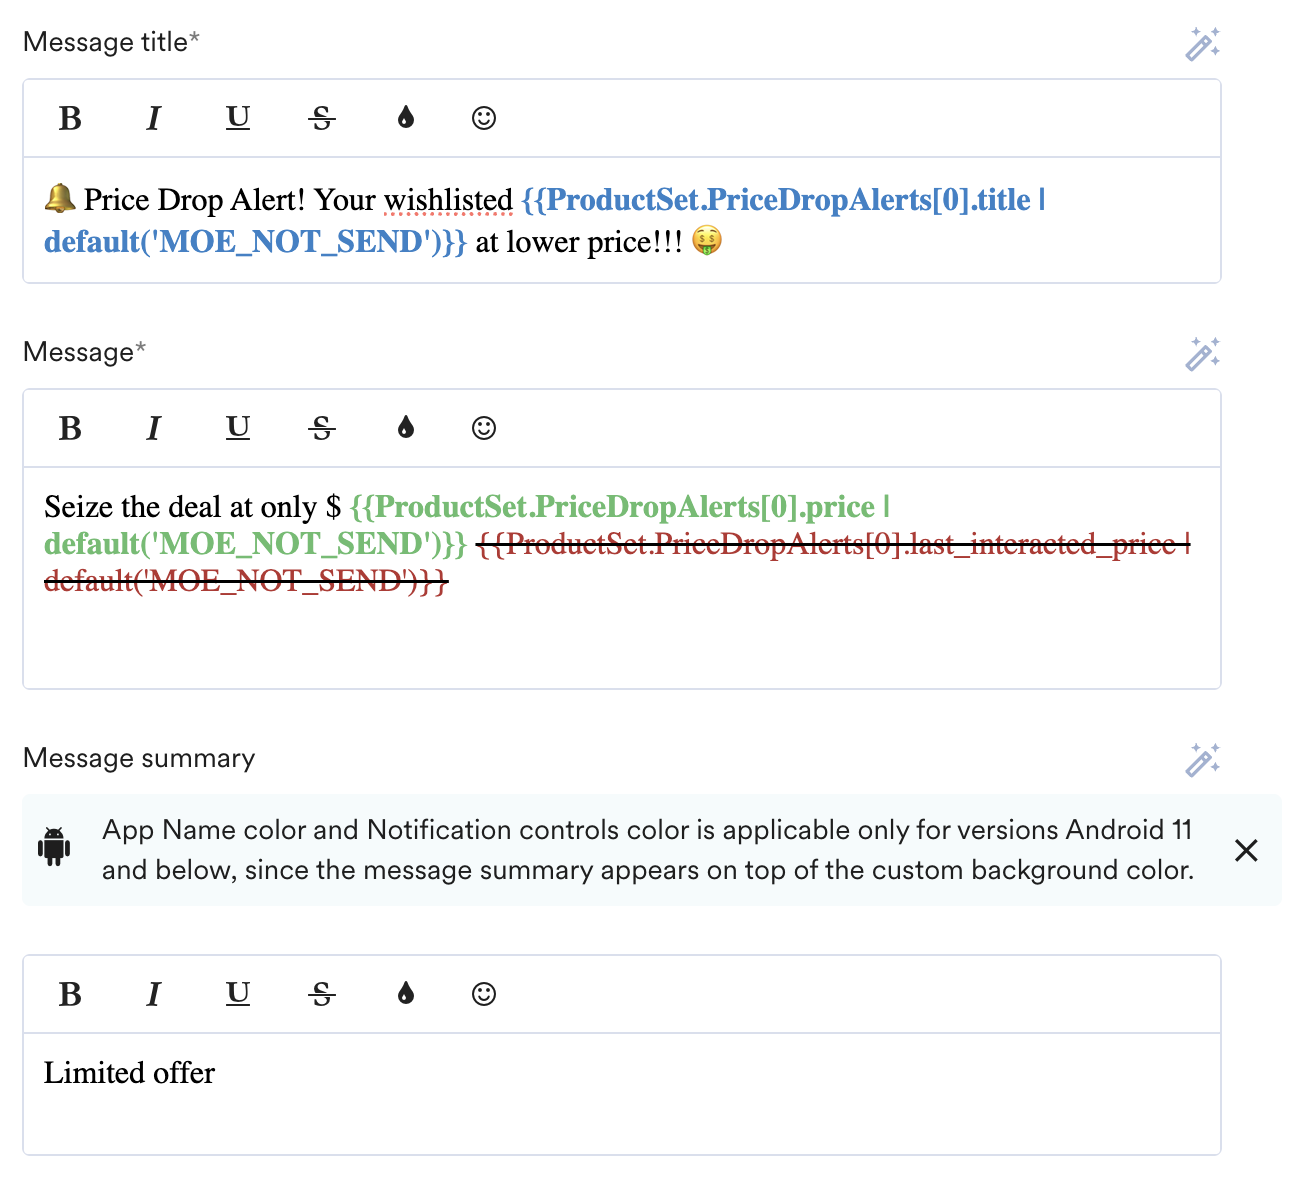Apply bold in Message body toolbar
The image size is (1296, 1180).
[70, 428]
